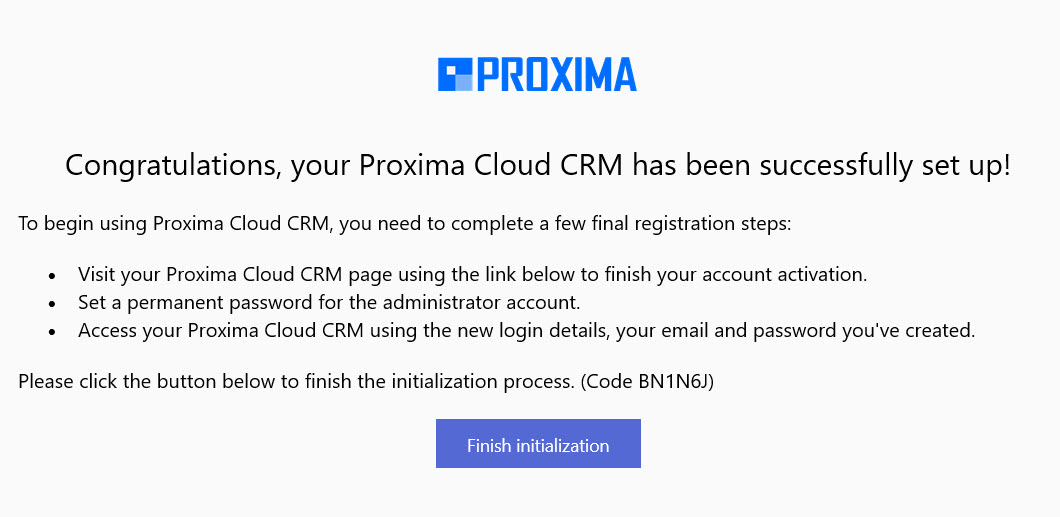
Task: Click the first bullet point dot
Action: (x=52, y=275)
